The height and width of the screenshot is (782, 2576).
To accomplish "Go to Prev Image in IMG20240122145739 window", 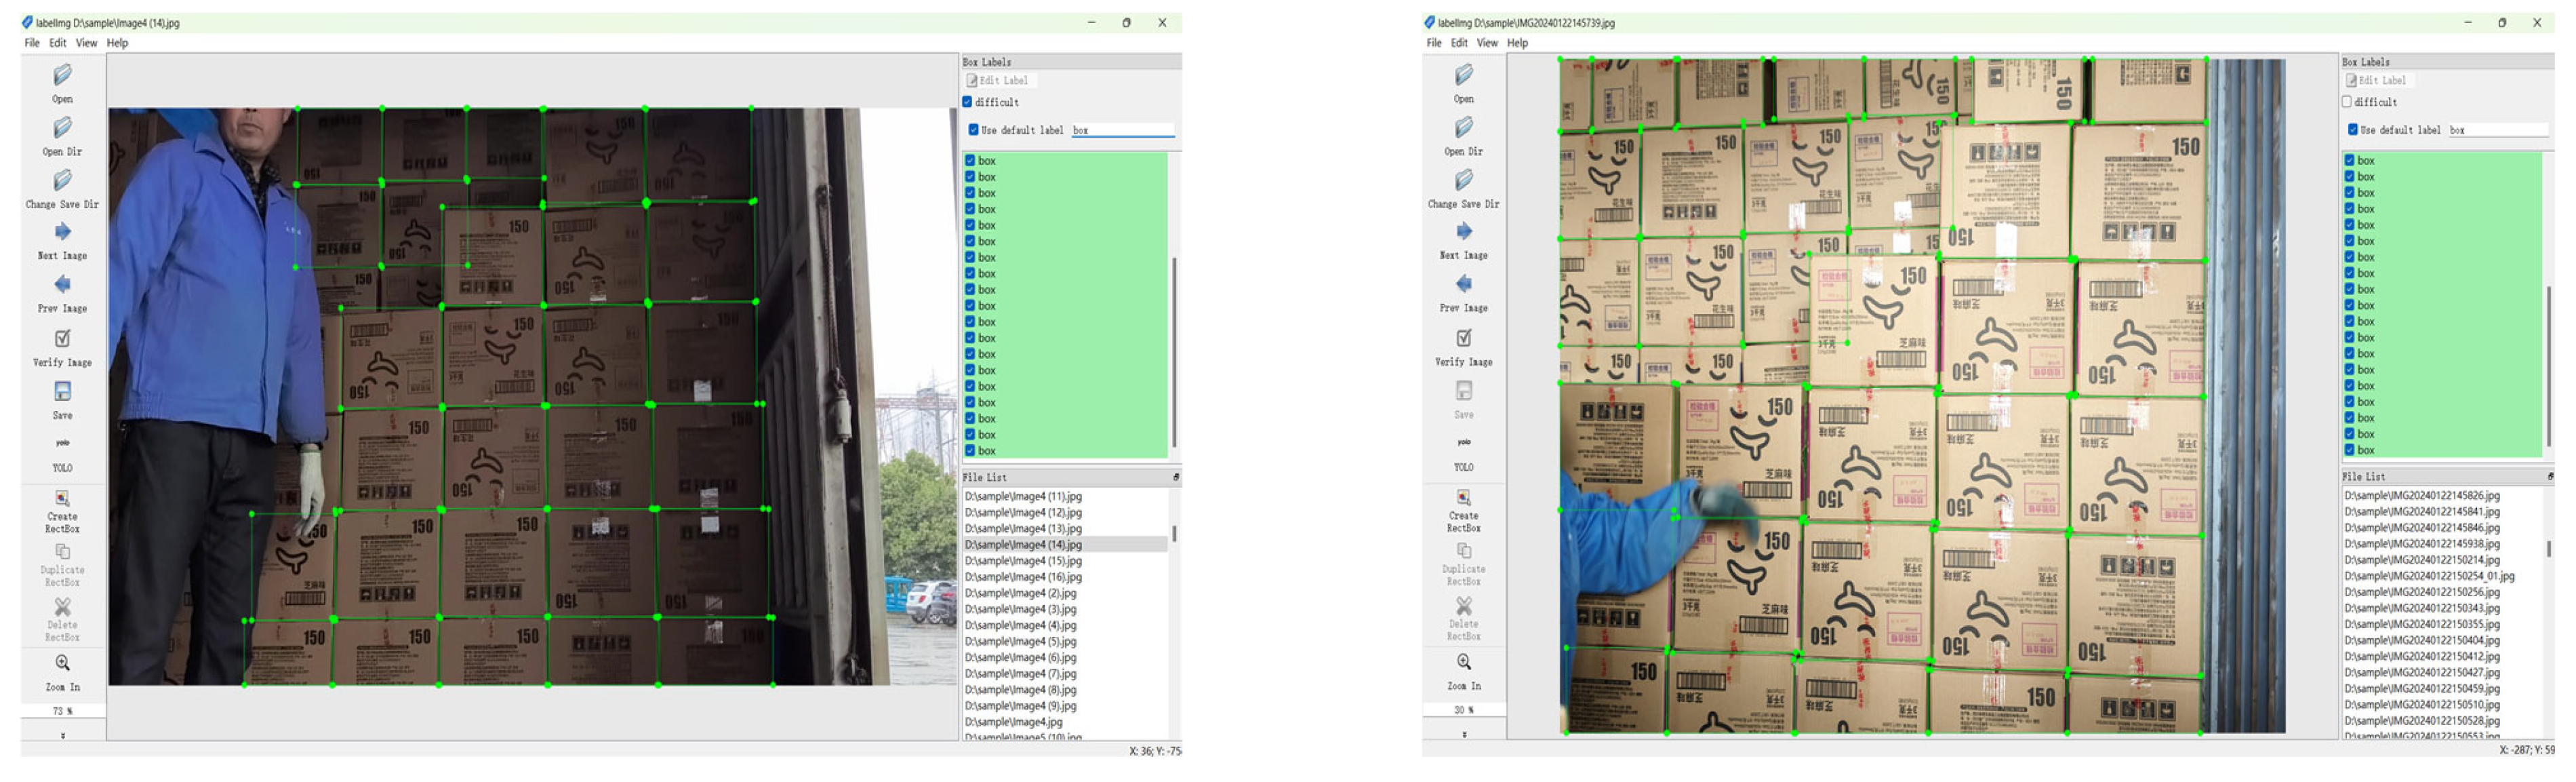I will (1464, 285).
